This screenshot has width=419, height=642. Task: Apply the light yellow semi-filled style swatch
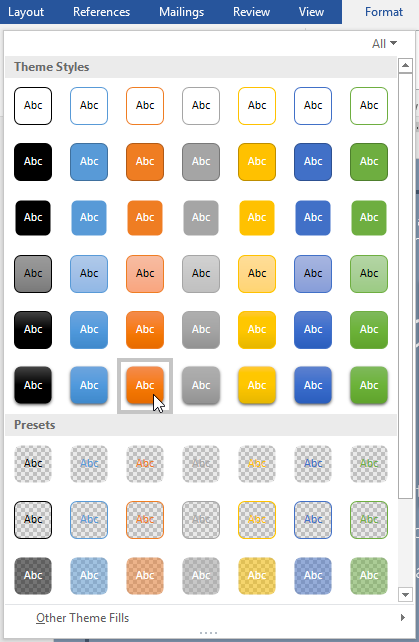click(257, 274)
